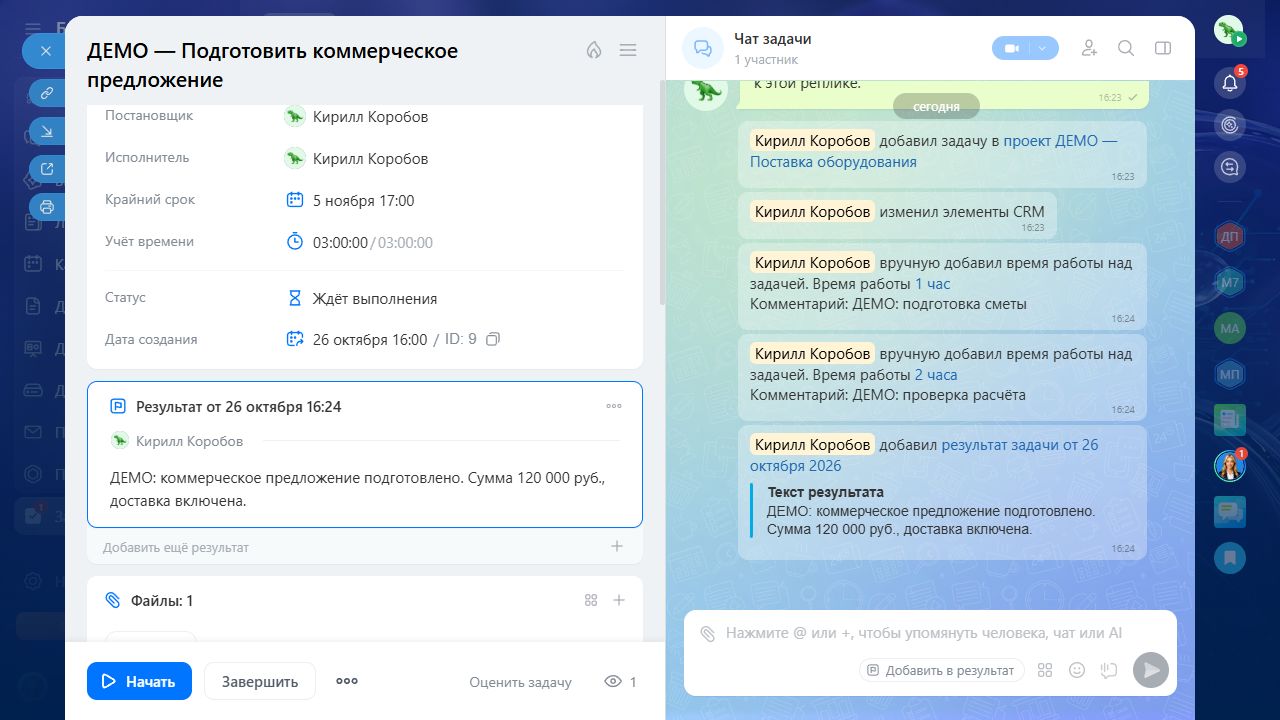Switch files grid view icon

pos(591,600)
